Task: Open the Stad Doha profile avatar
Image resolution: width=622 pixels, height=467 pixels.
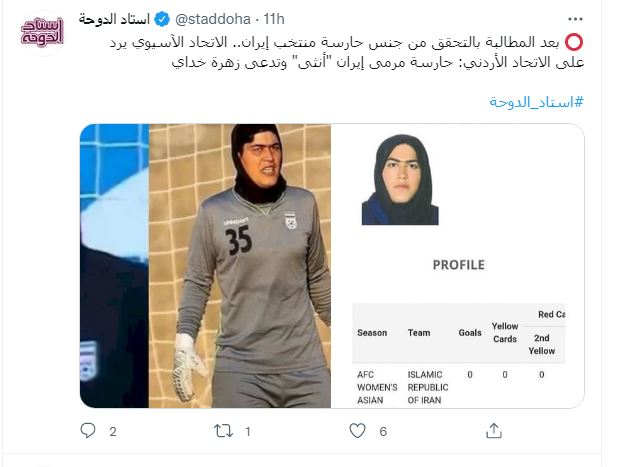Action: click(x=42, y=32)
